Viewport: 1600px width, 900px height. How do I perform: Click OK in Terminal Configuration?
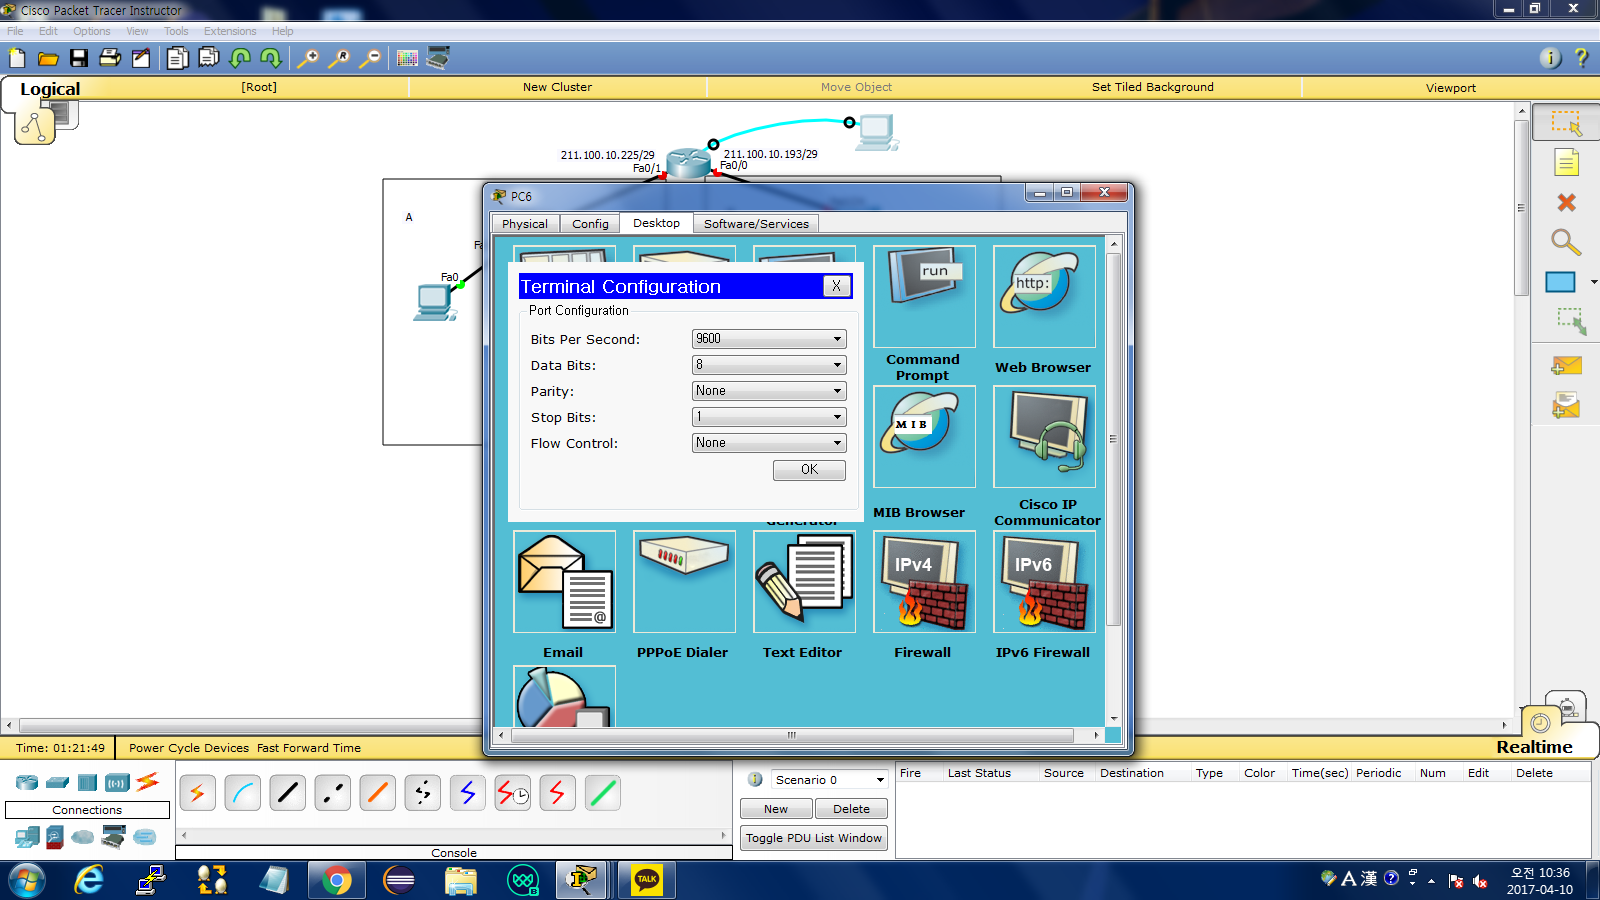pyautogui.click(x=809, y=470)
